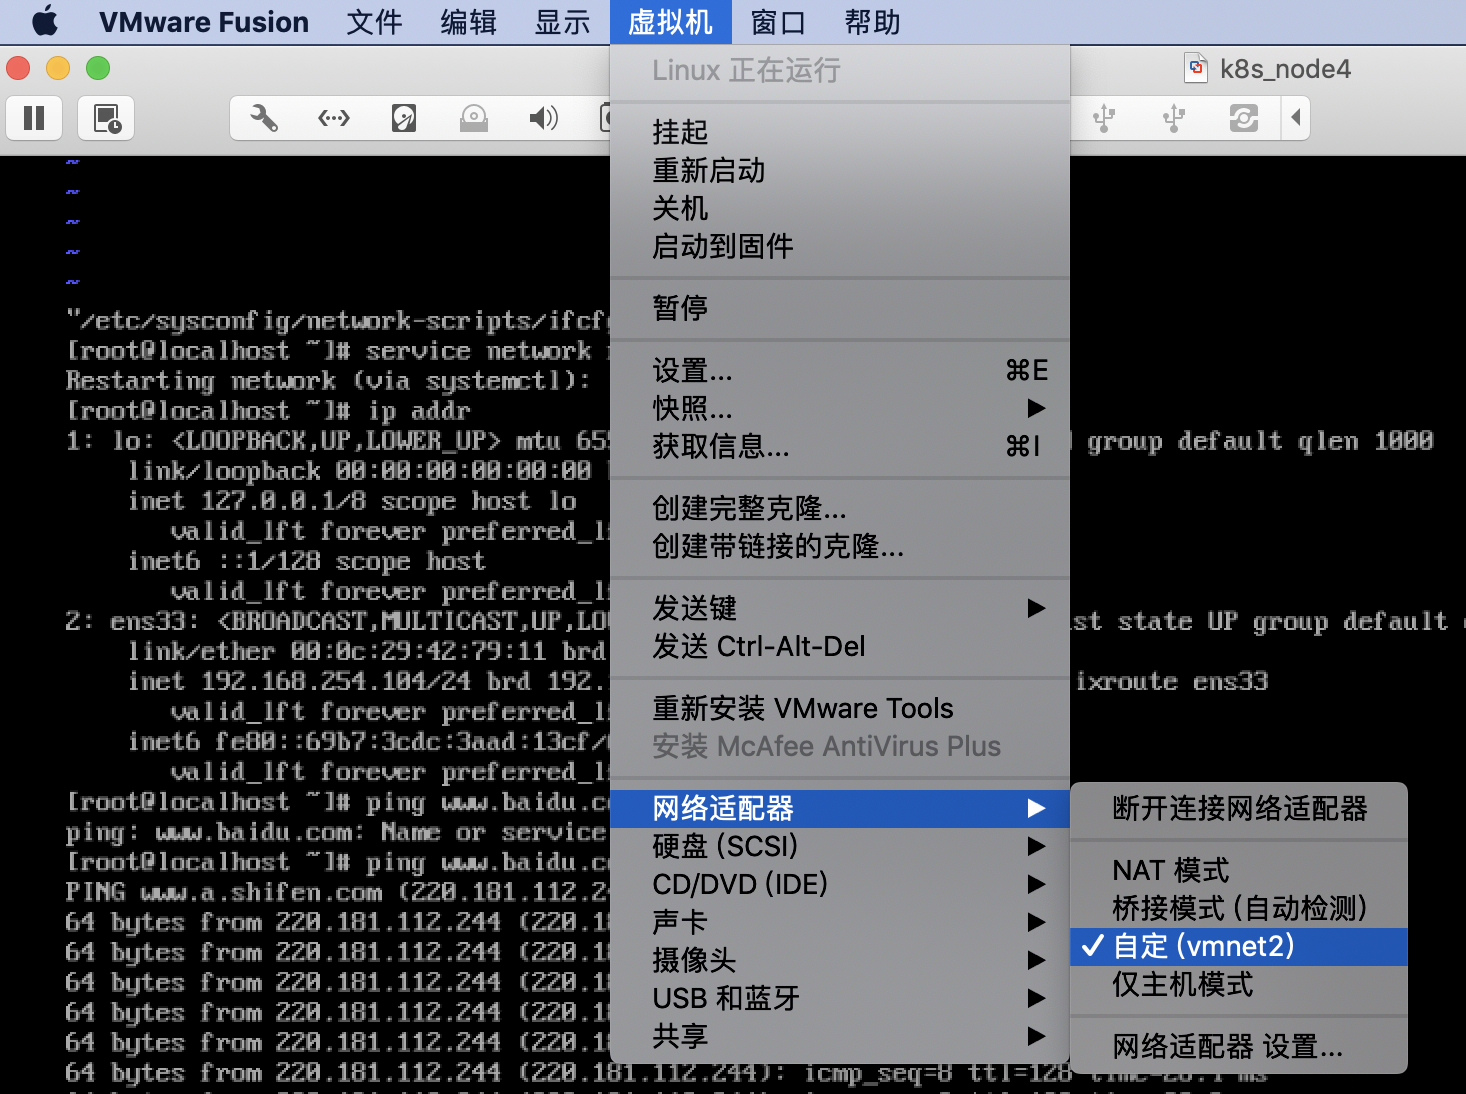Select 创建带链接的克隆... menu item
The height and width of the screenshot is (1094, 1466).
(x=840, y=546)
